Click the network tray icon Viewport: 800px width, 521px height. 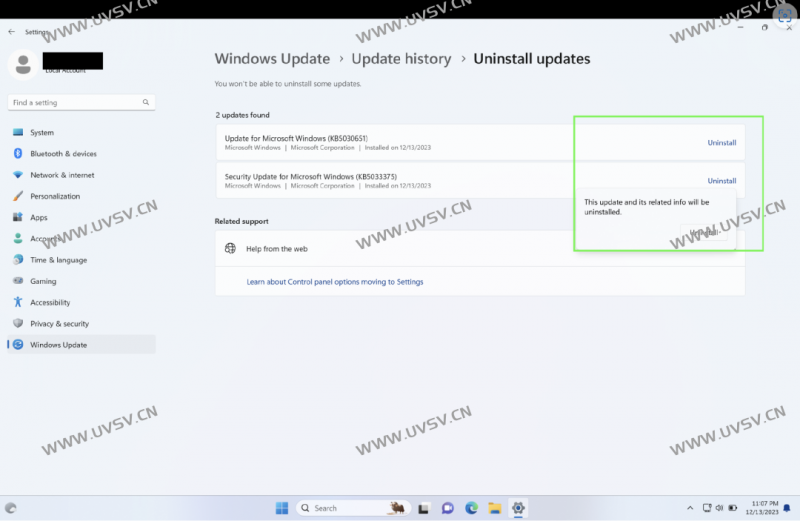(x=707, y=508)
